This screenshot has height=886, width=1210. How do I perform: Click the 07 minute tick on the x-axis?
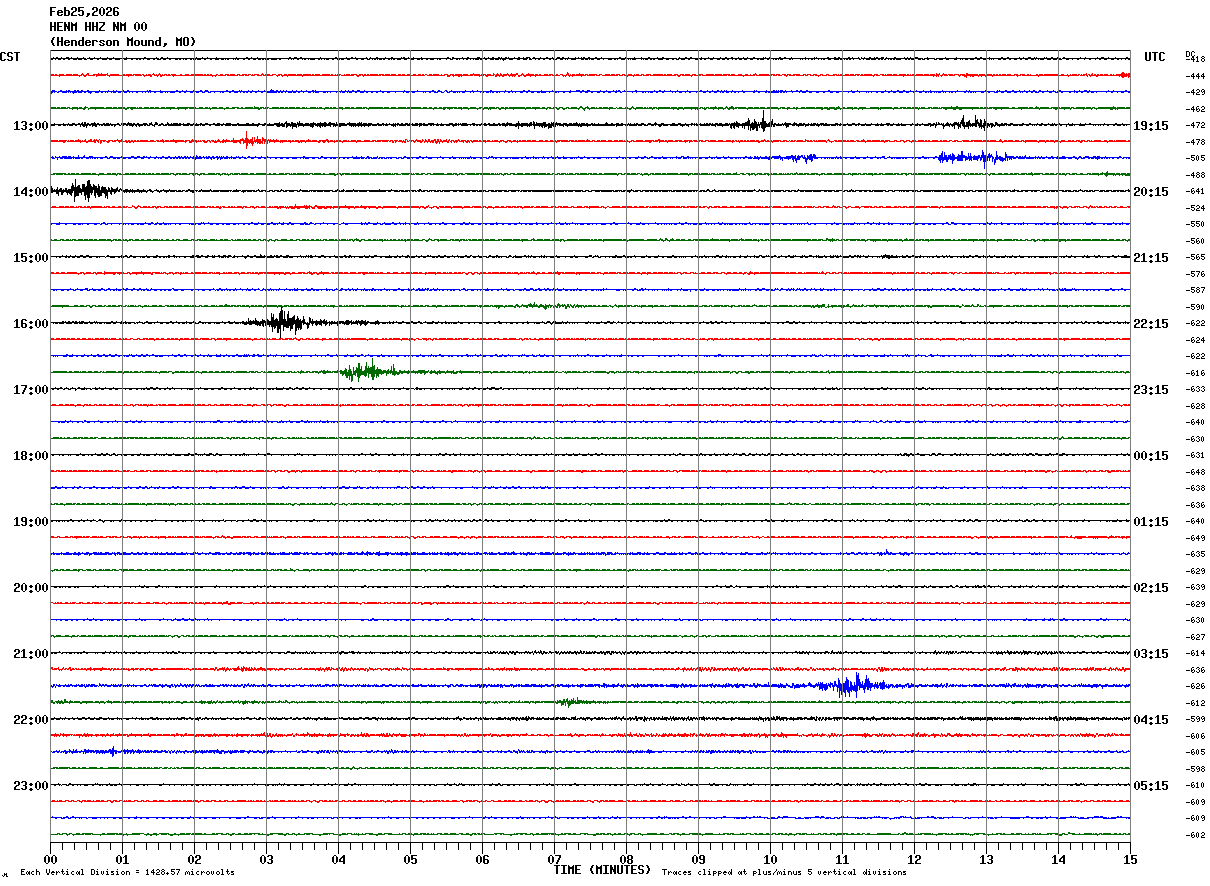click(x=554, y=860)
